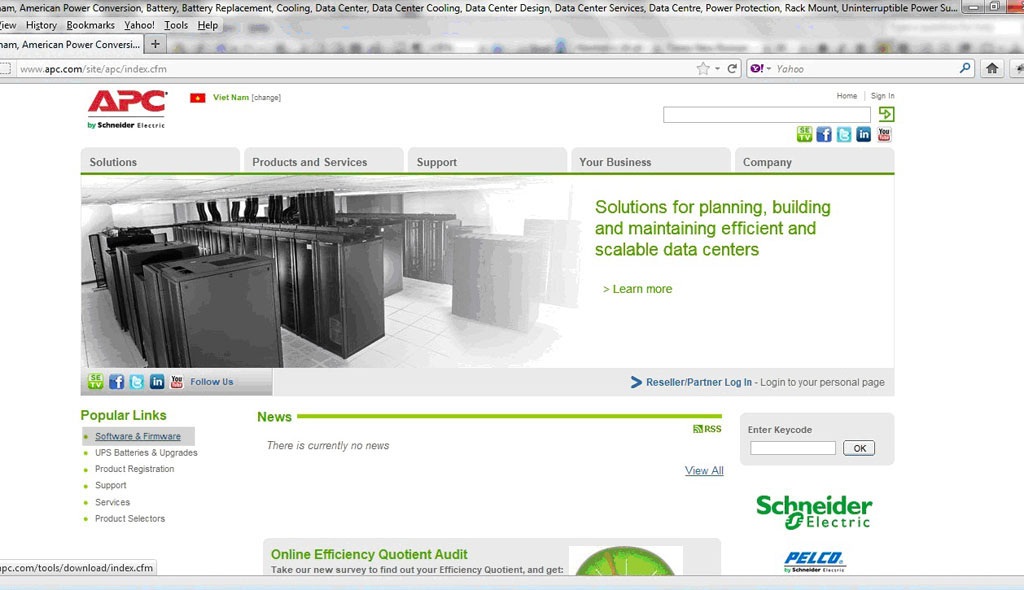1024x590 pixels.
Task: Click LinkedIn icon beside Follow Us
Action: [157, 382]
